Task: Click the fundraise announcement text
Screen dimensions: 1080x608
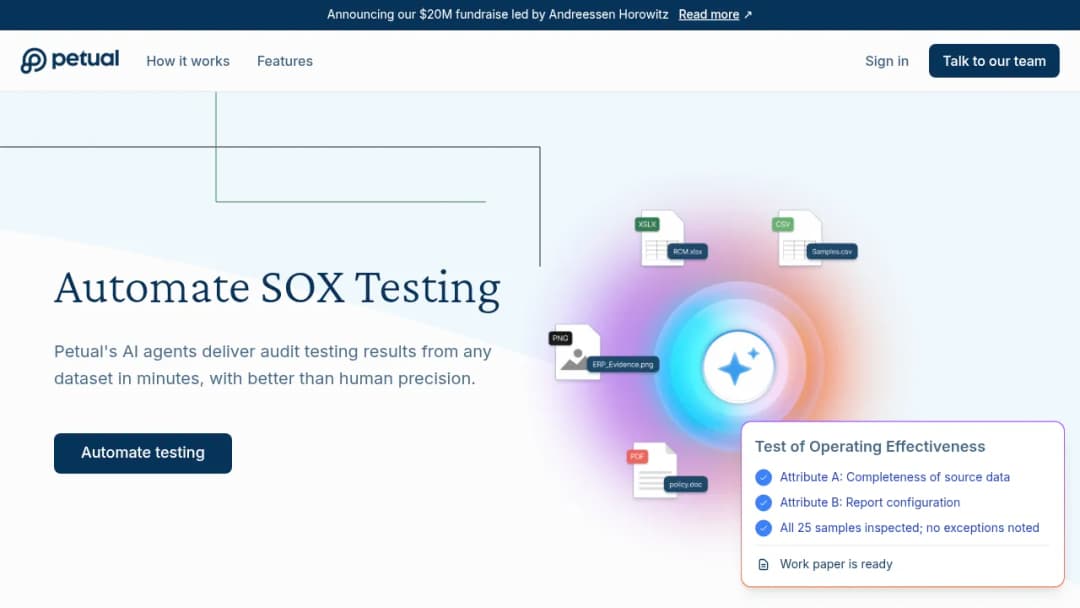Action: (497, 14)
